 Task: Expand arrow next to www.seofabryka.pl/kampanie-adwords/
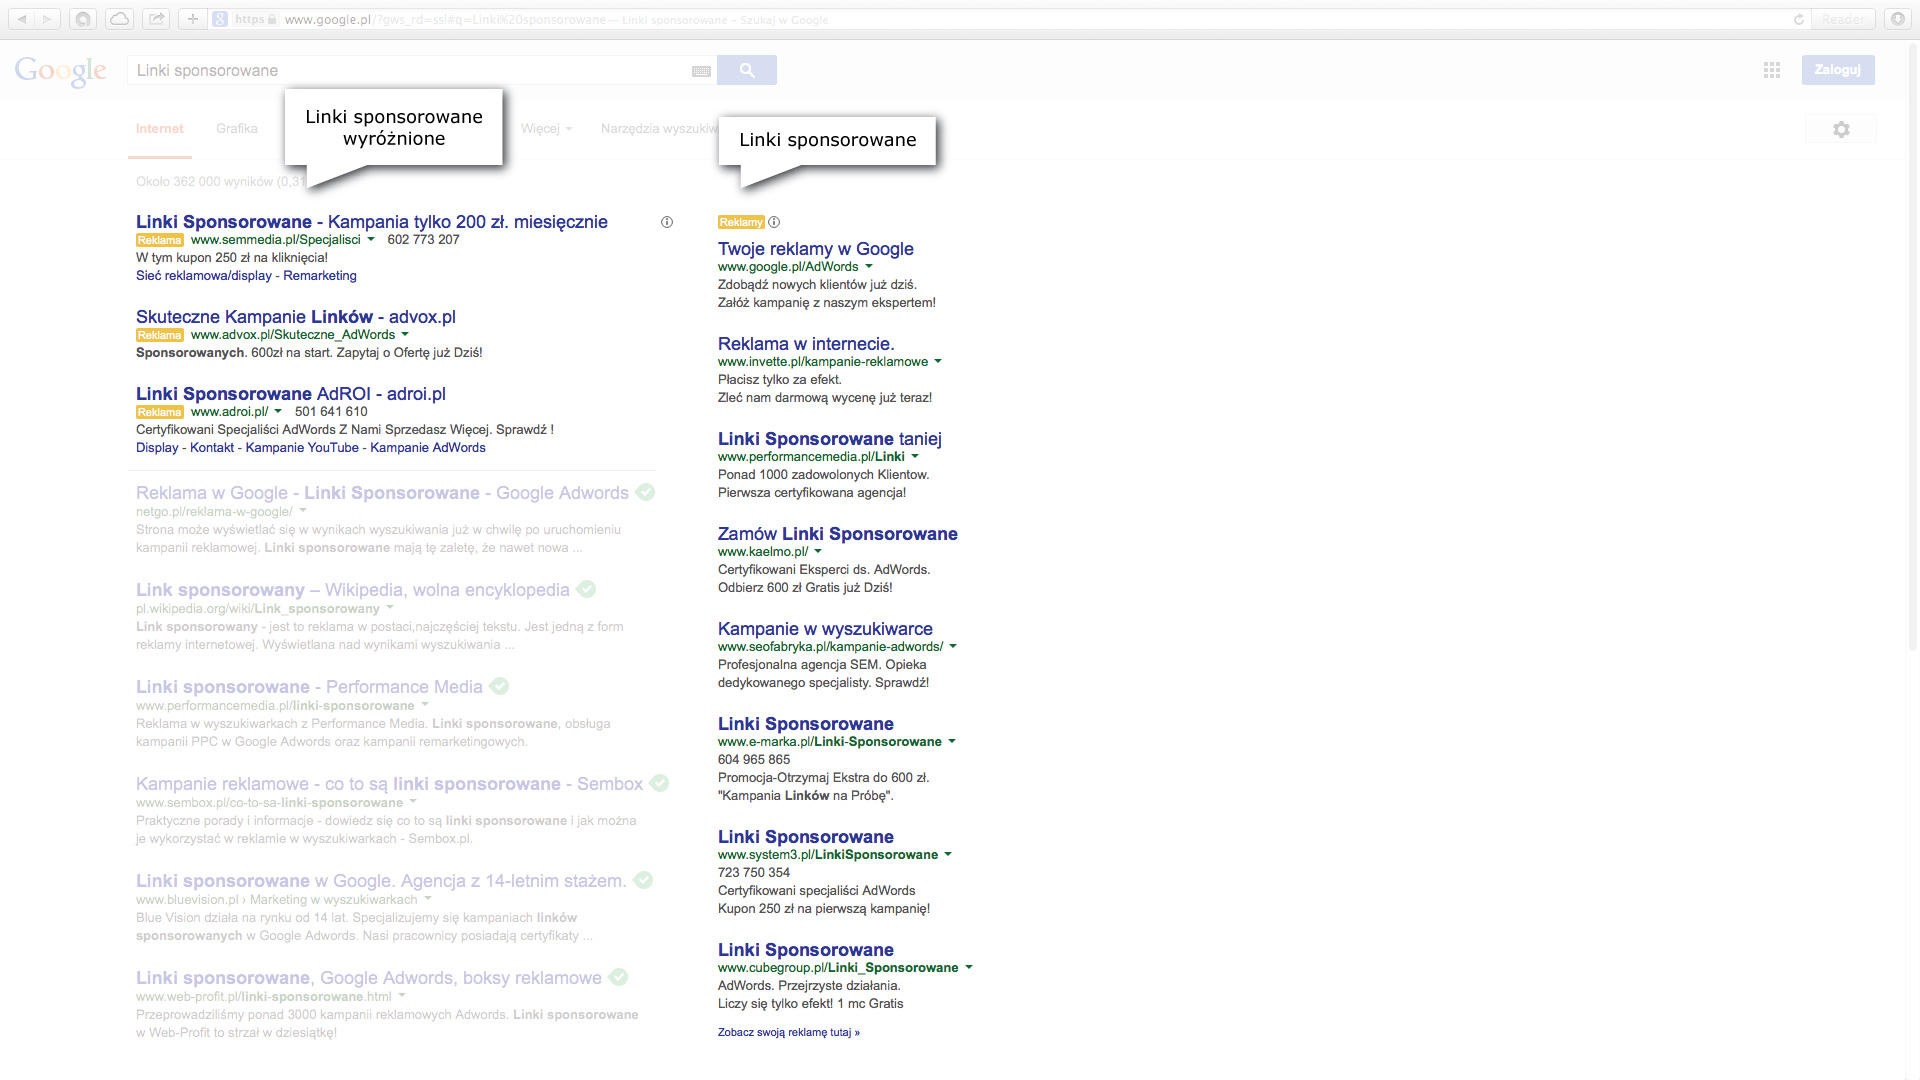953,647
